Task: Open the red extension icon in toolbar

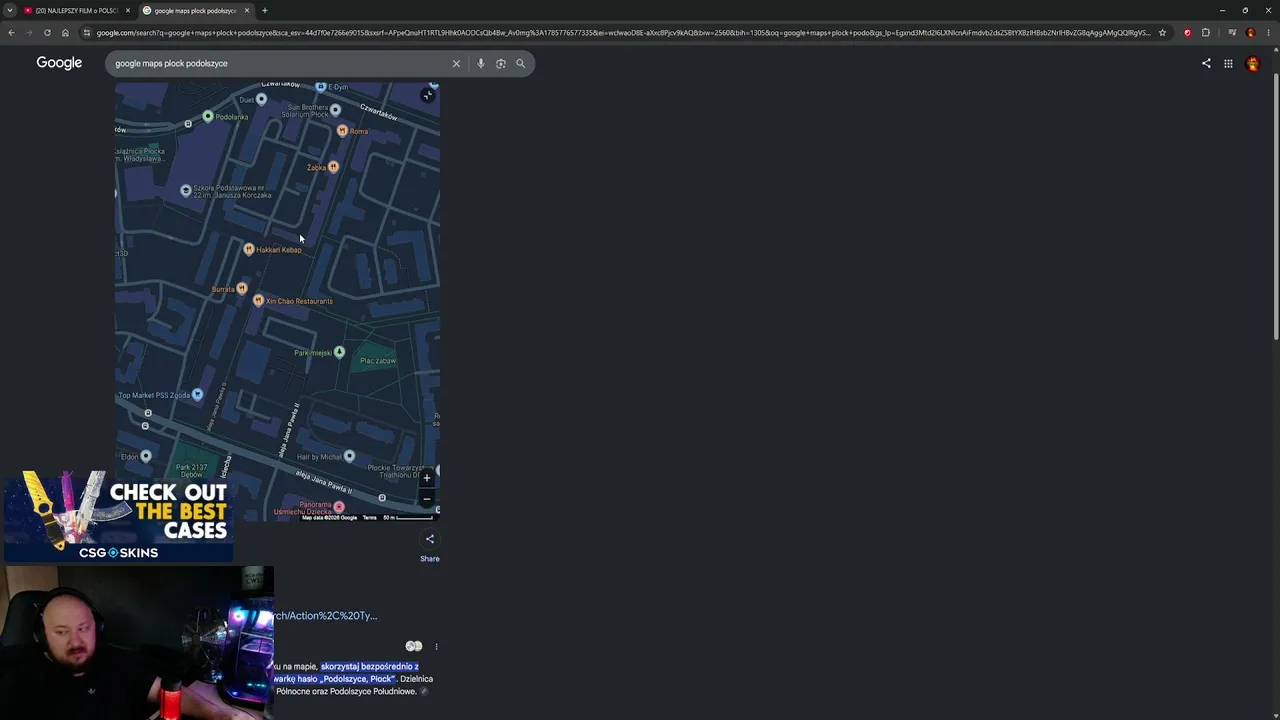Action: click(1187, 33)
